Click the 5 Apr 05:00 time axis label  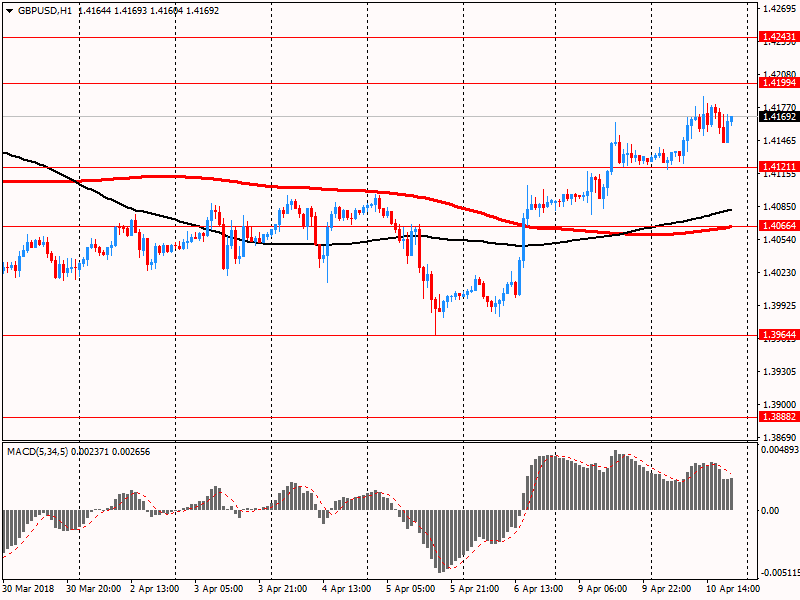click(411, 589)
